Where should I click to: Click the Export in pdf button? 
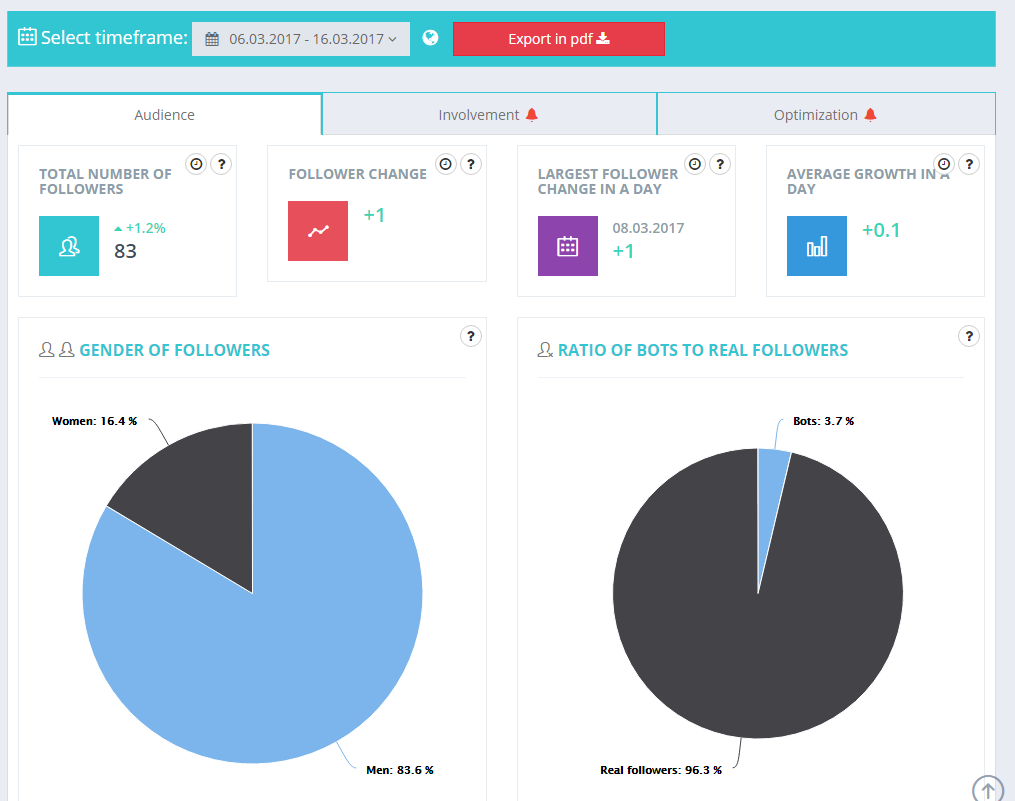[558, 38]
